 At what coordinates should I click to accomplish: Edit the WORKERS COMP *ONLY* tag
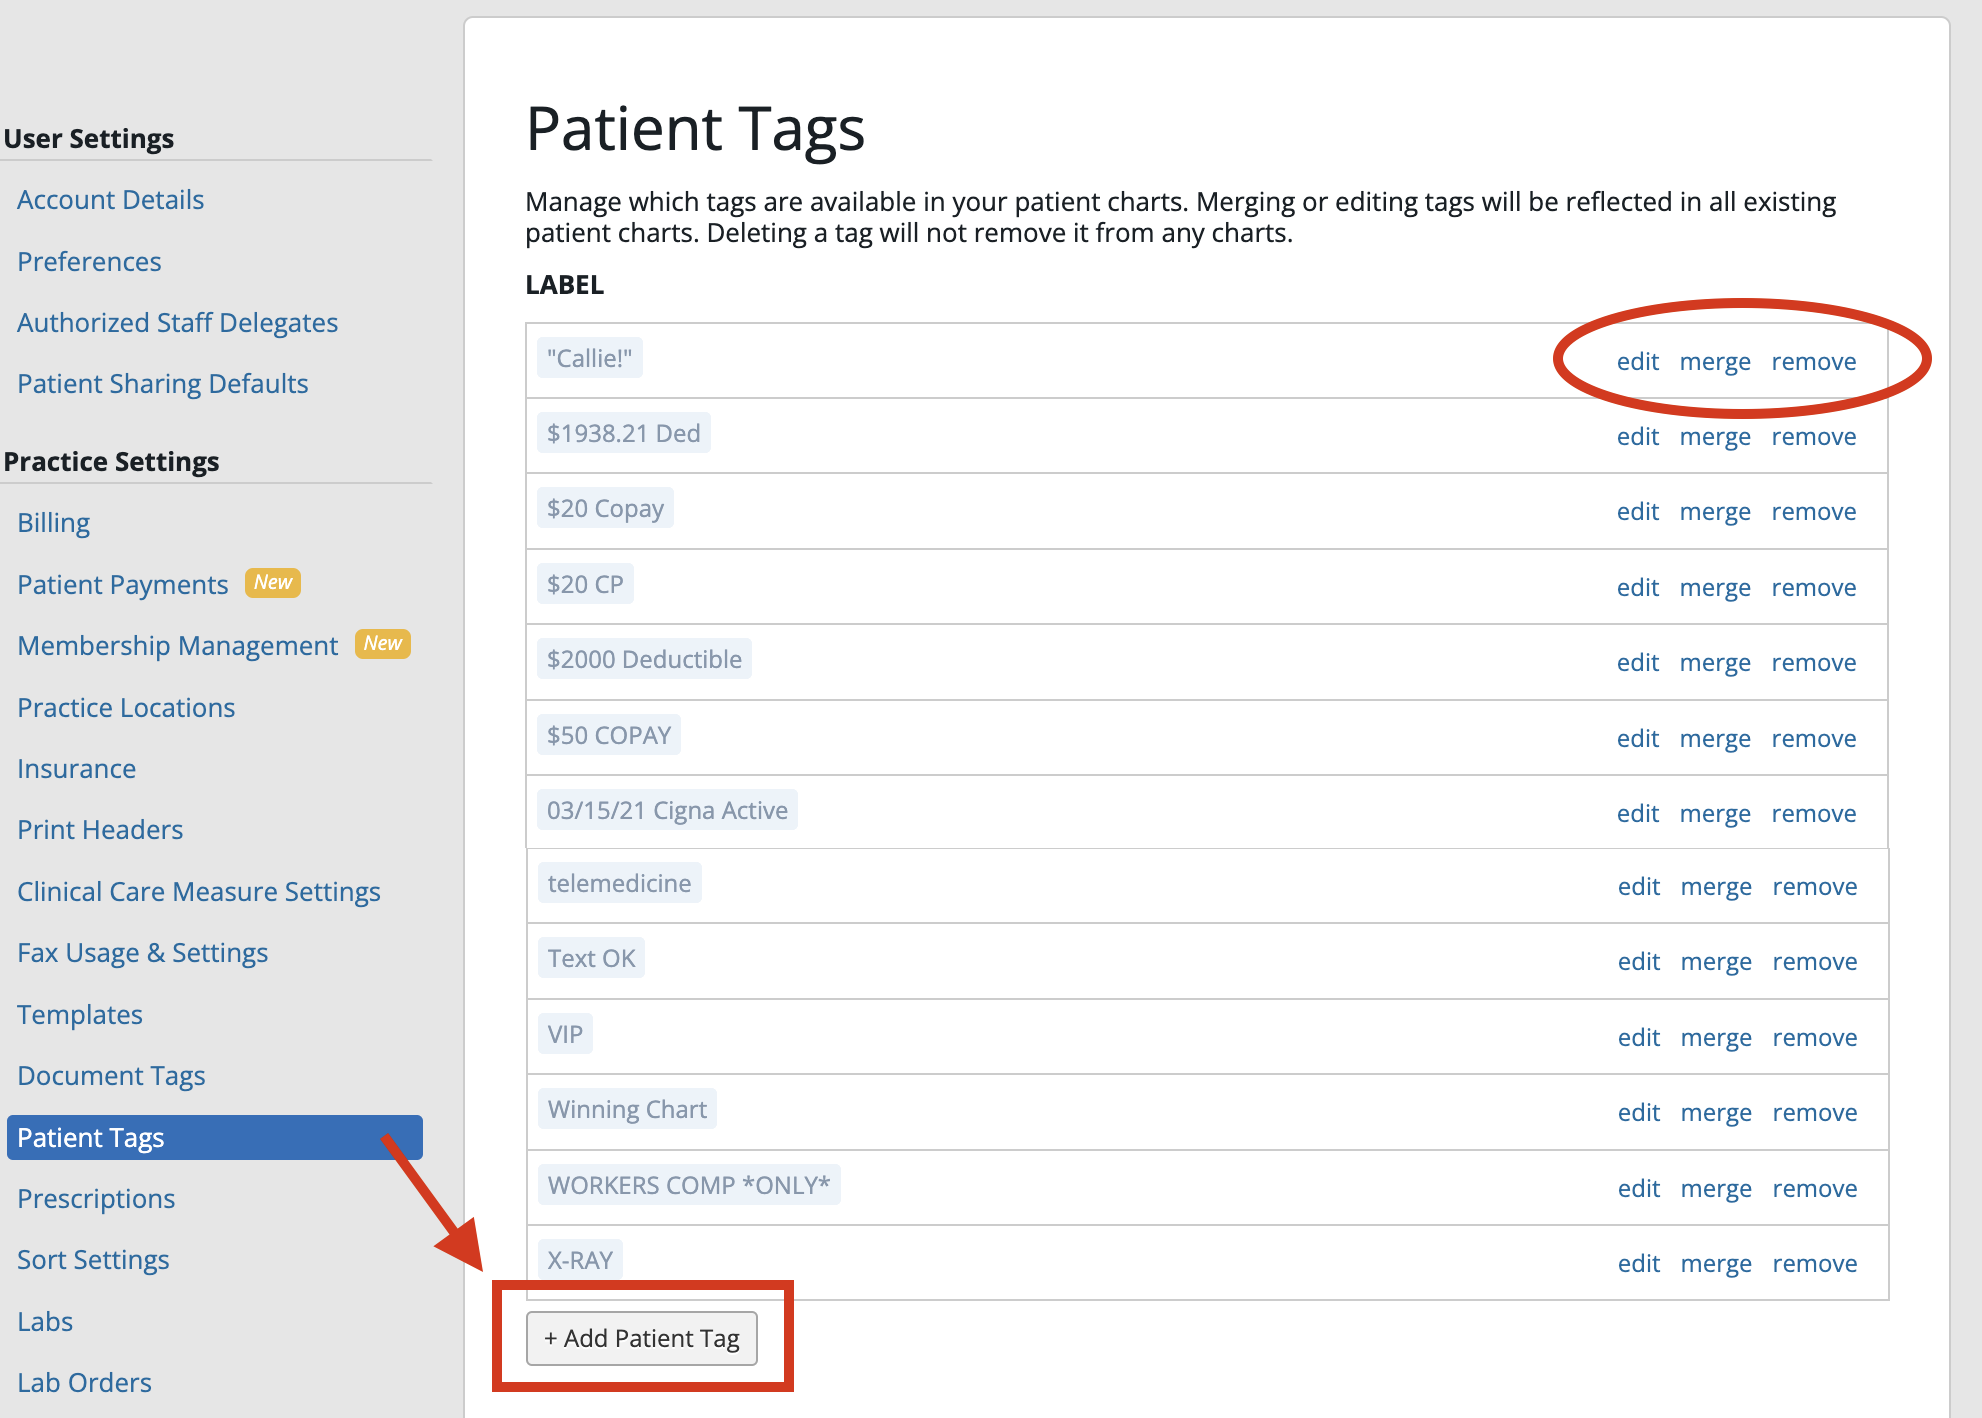click(x=1637, y=1188)
